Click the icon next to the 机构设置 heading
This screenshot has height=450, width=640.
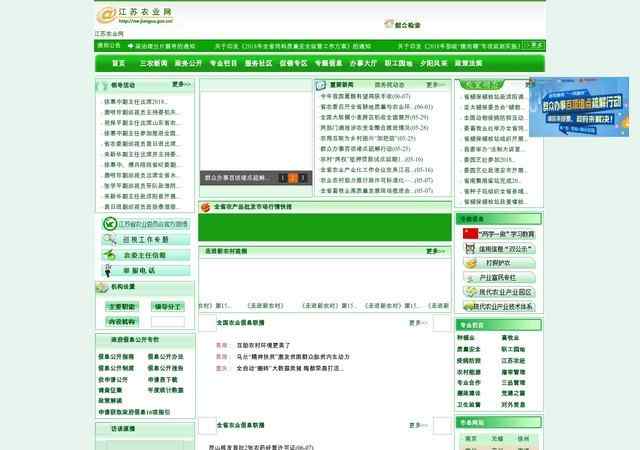(102, 287)
